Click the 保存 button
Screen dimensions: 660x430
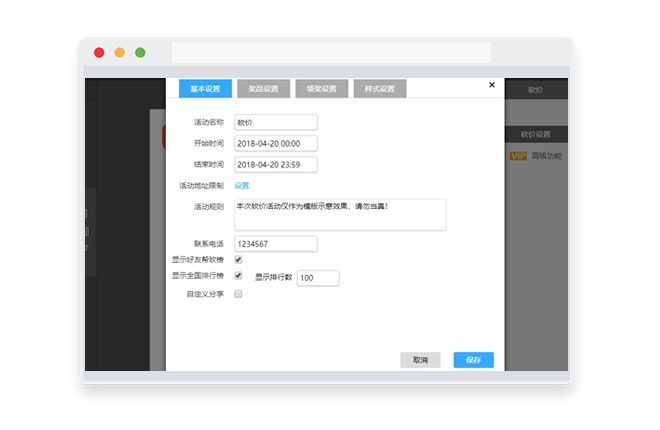point(474,360)
